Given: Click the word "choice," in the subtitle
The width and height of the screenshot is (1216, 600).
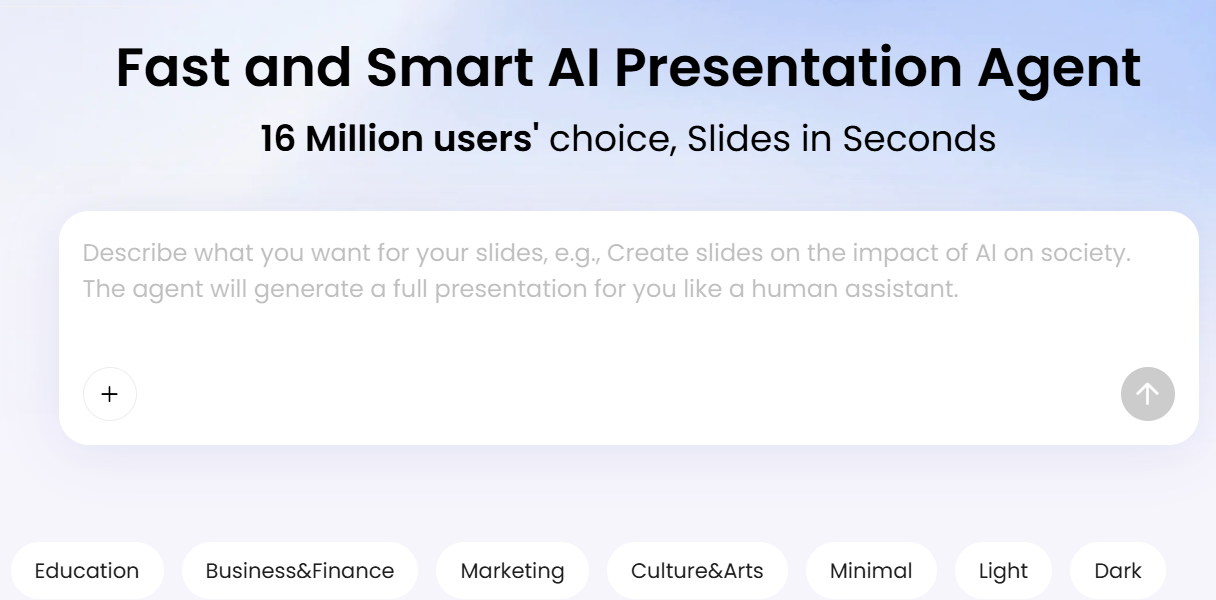Looking at the screenshot, I should 613,139.
